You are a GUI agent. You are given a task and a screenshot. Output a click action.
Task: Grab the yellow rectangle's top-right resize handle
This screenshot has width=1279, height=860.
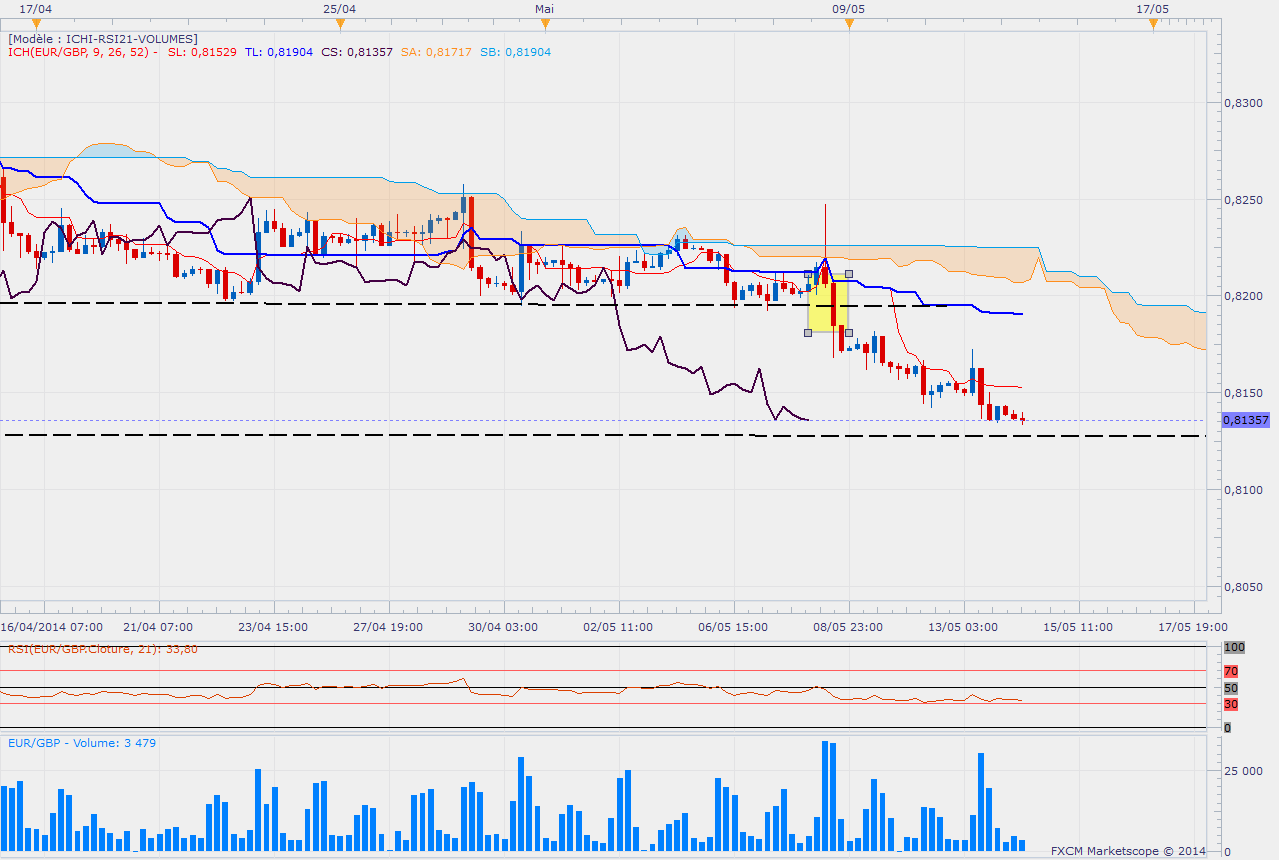849,273
